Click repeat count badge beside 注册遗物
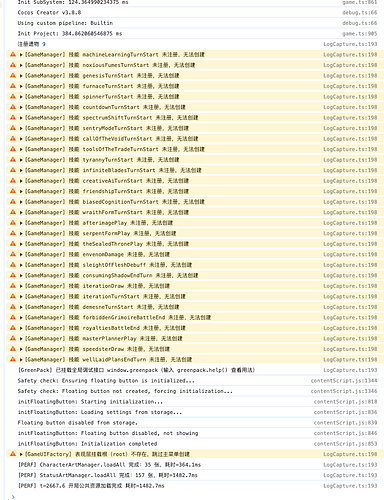This screenshot has width=384, height=500. click(44, 44)
